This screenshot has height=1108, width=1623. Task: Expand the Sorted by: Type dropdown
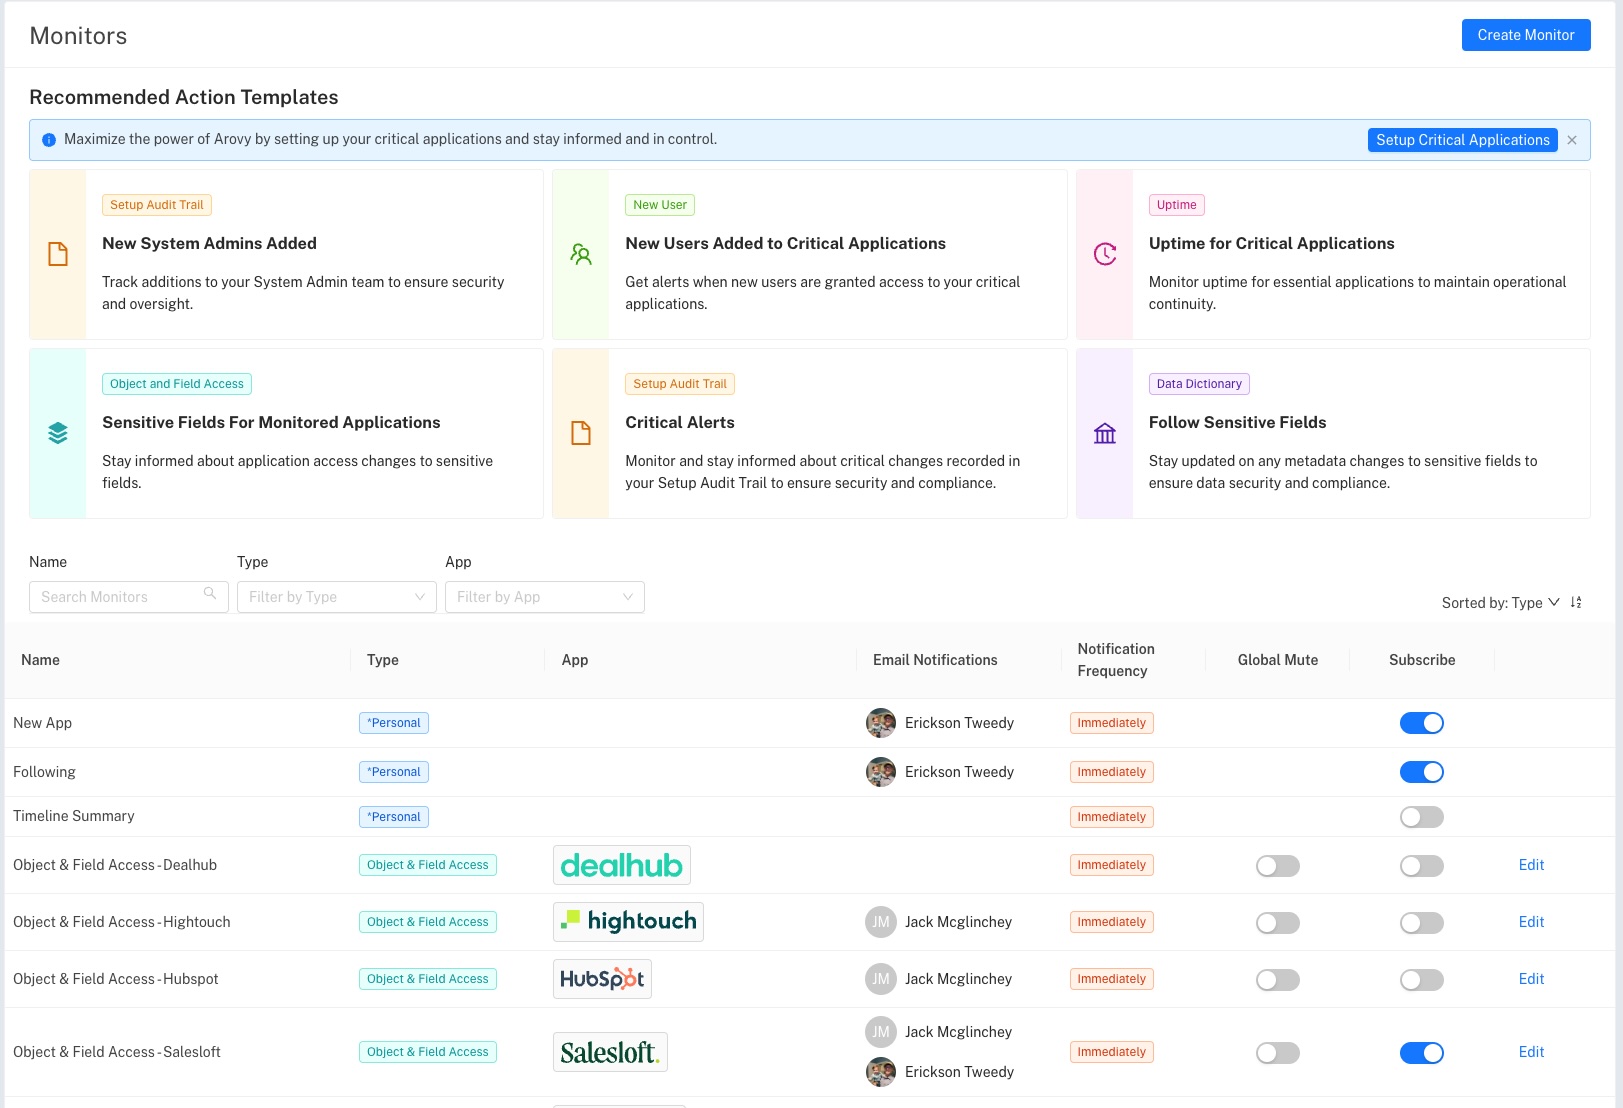[1500, 603]
